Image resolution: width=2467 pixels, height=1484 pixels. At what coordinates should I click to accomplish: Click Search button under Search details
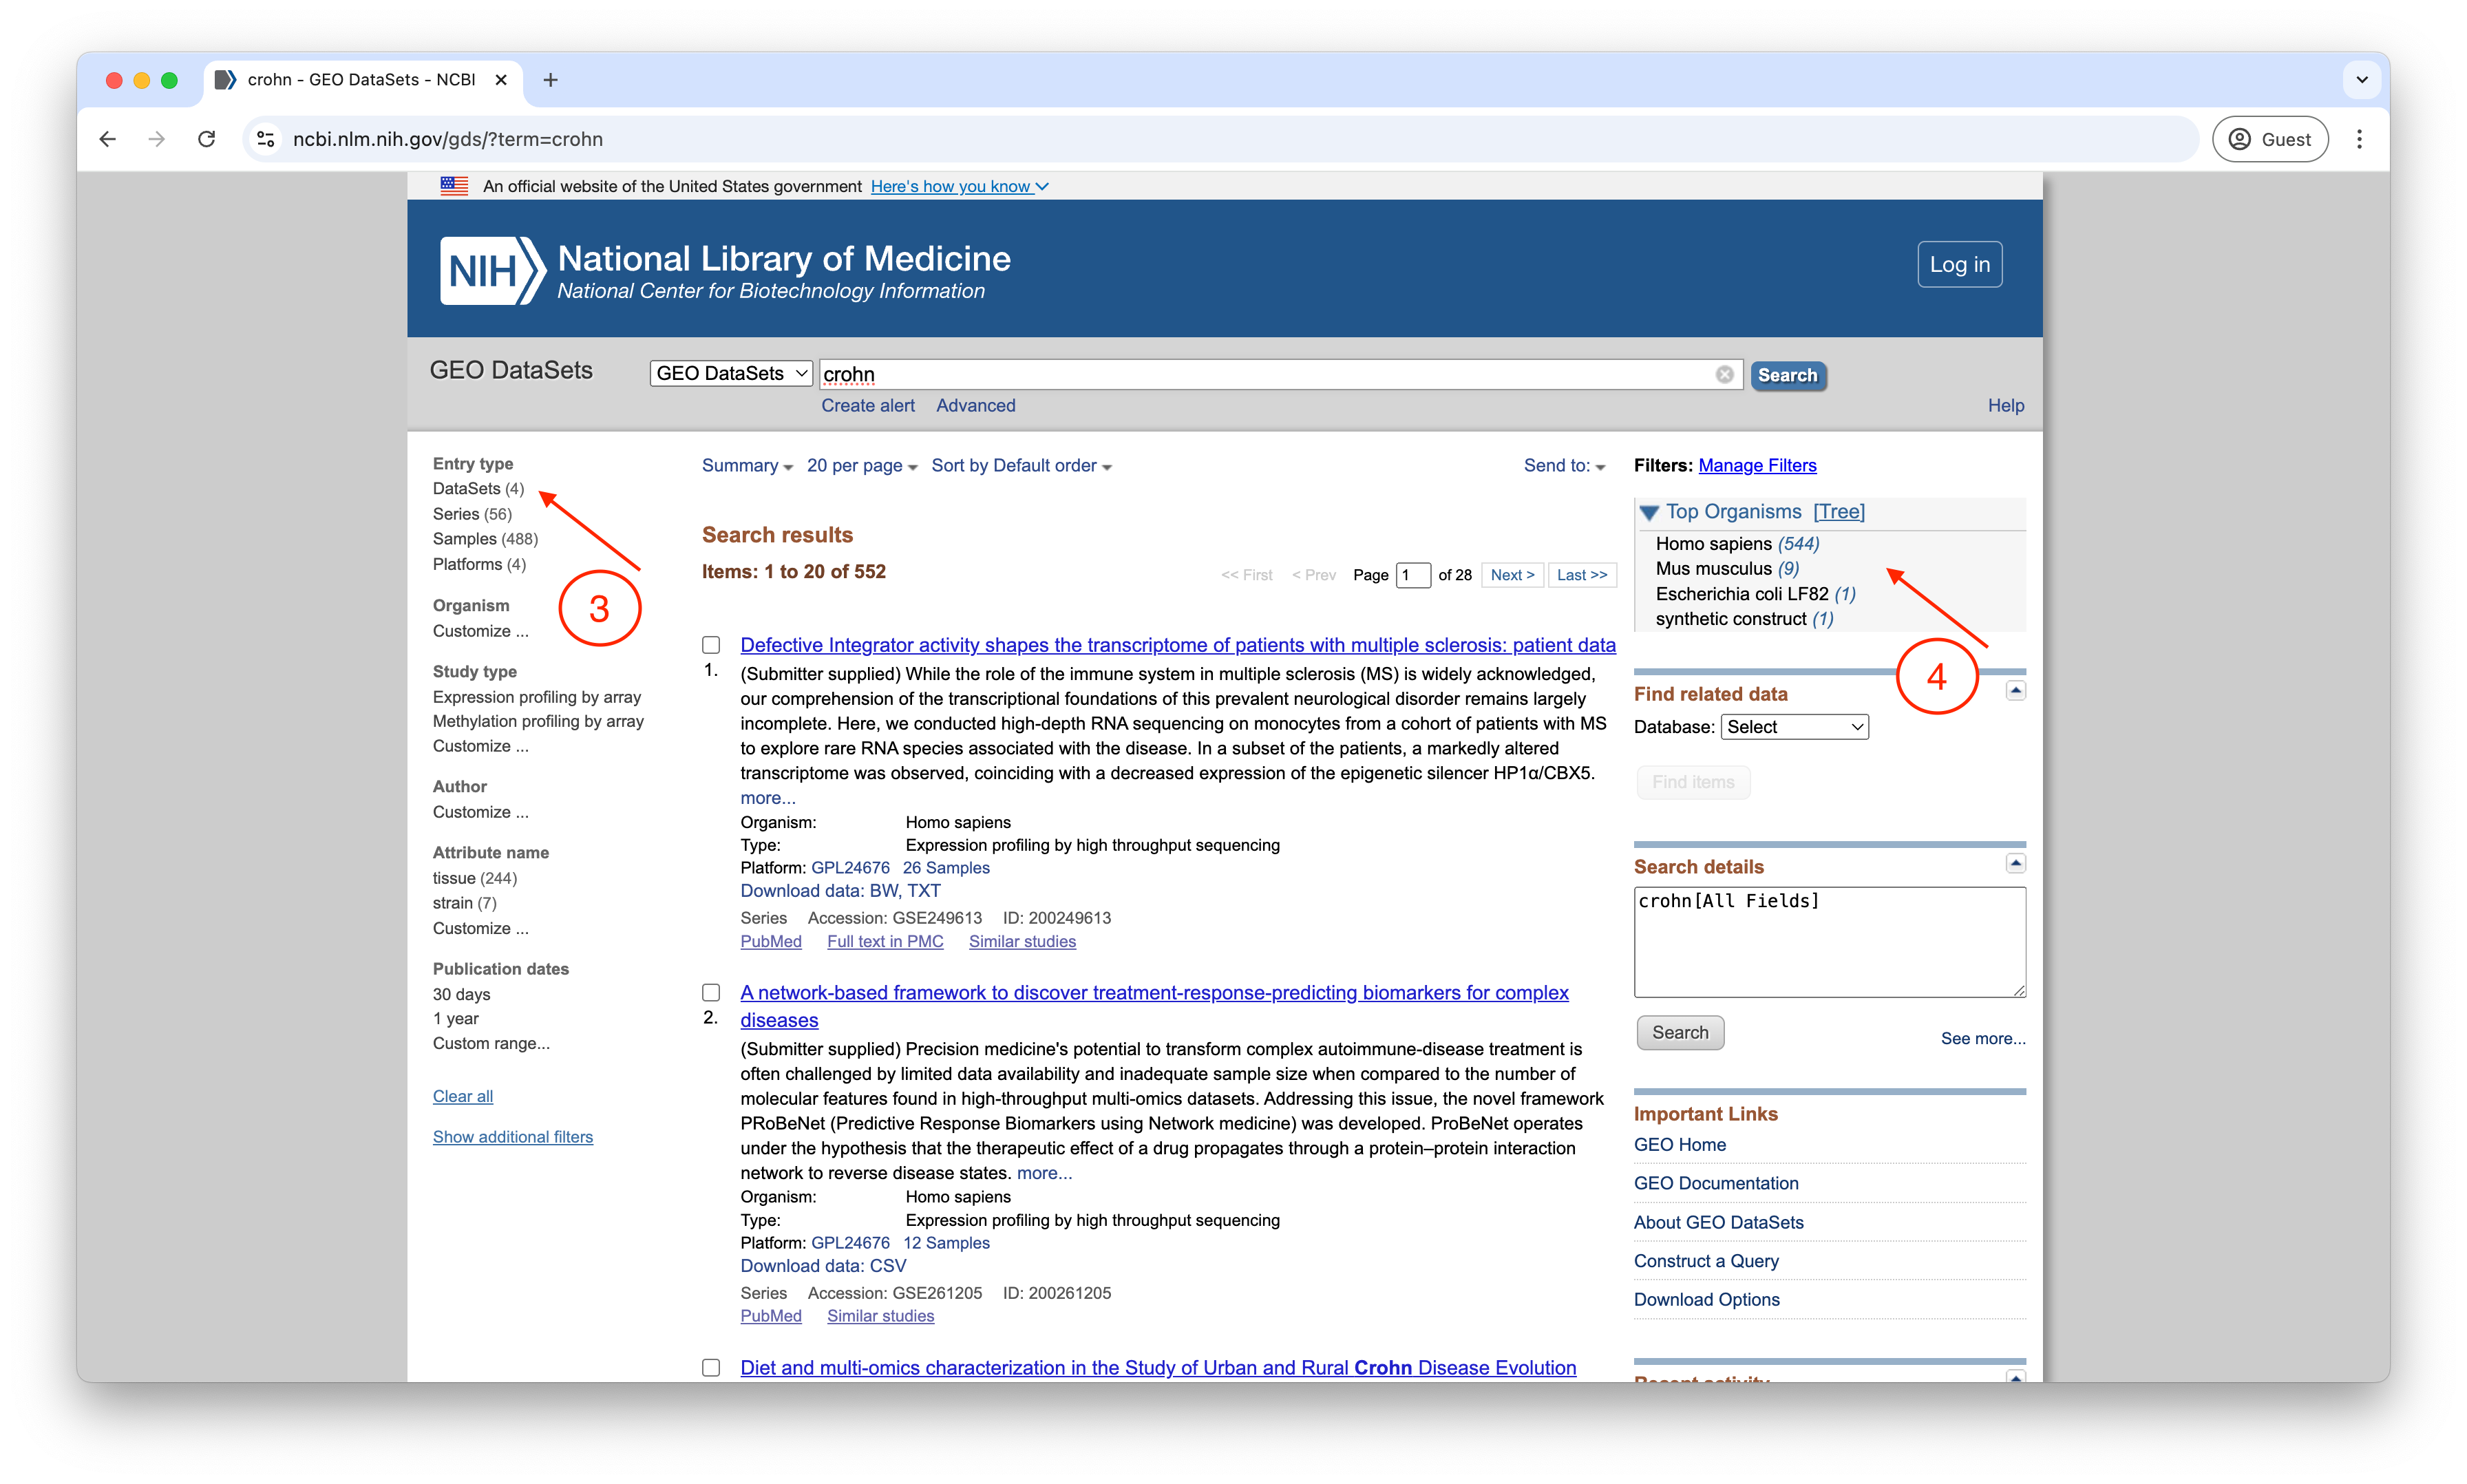(1680, 1032)
